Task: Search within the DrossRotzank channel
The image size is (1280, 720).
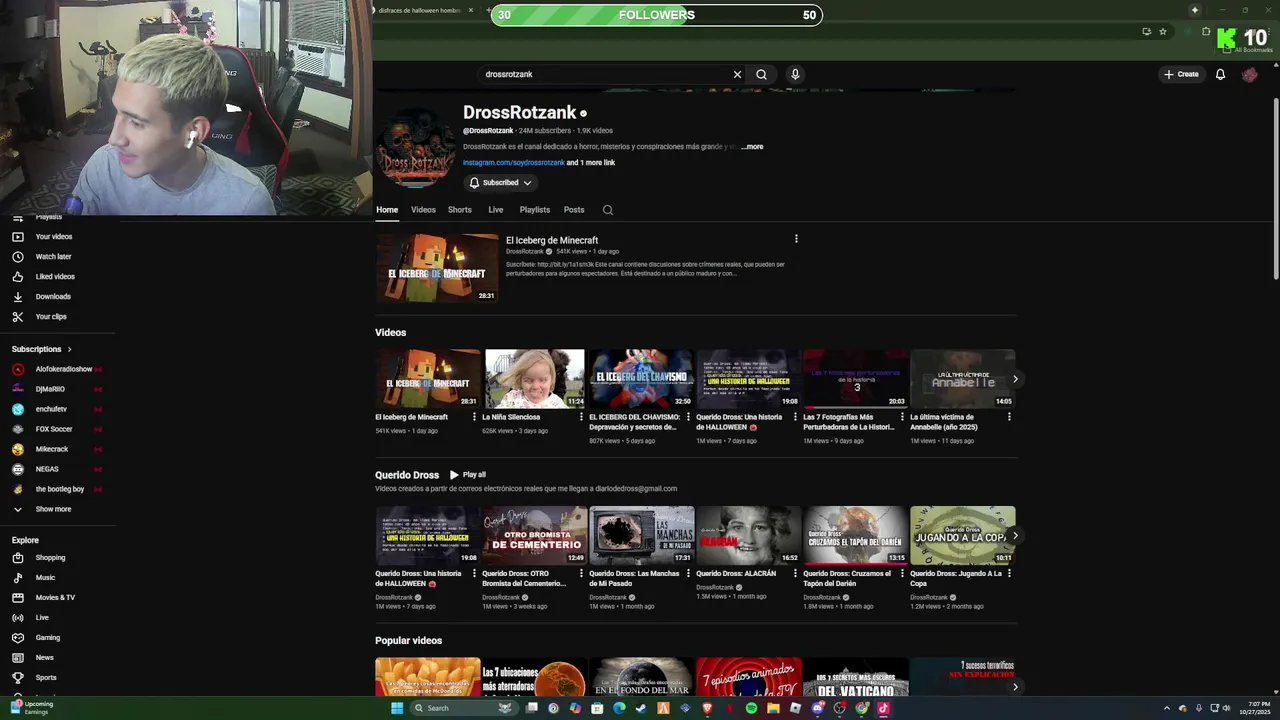Action: point(607,210)
